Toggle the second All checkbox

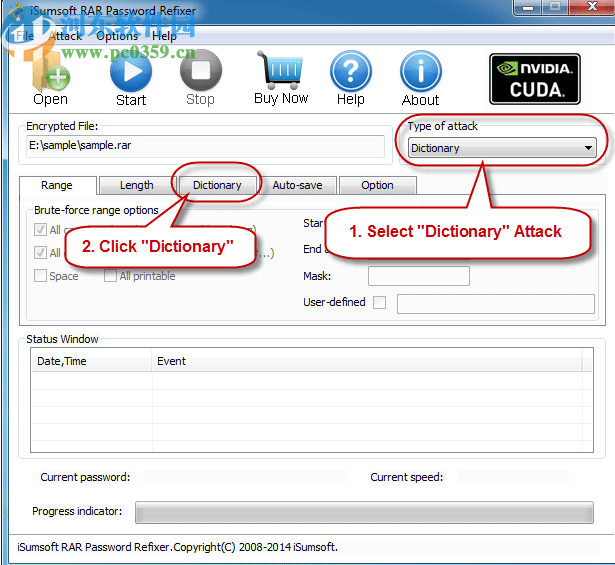pyautogui.click(x=40, y=253)
